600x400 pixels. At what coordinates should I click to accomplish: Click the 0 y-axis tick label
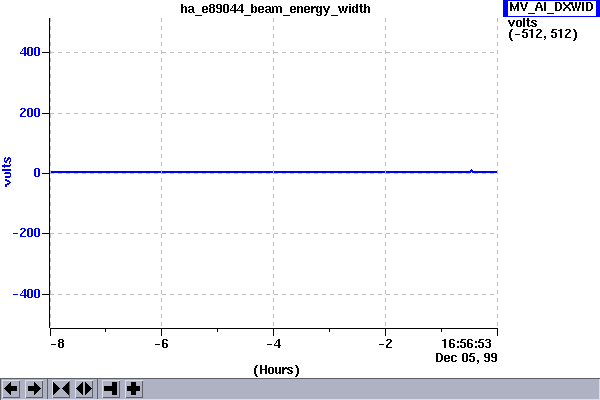pyautogui.click(x=35, y=173)
